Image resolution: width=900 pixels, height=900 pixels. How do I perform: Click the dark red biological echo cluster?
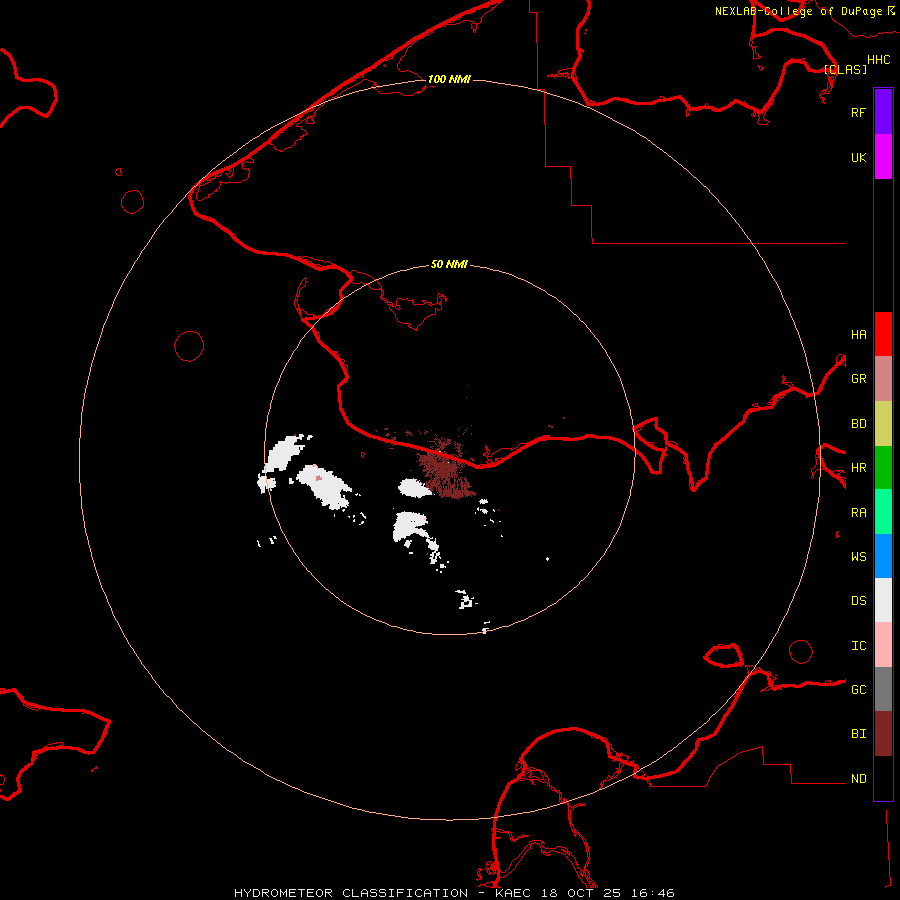(x=446, y=470)
